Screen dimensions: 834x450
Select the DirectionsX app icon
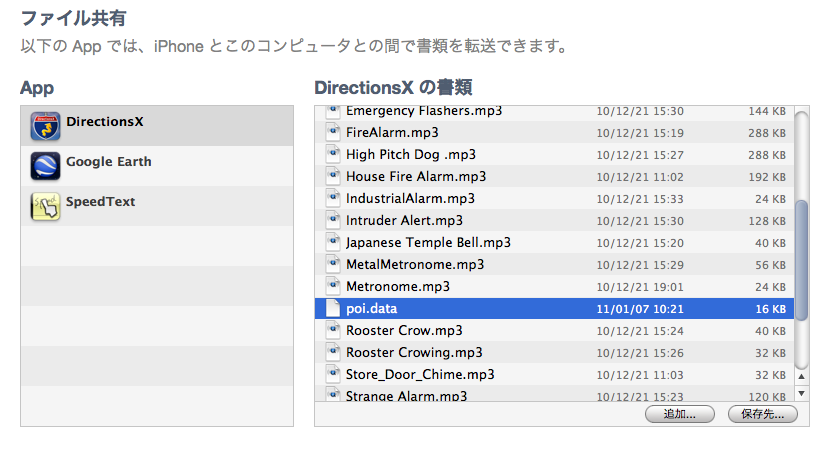(x=45, y=126)
